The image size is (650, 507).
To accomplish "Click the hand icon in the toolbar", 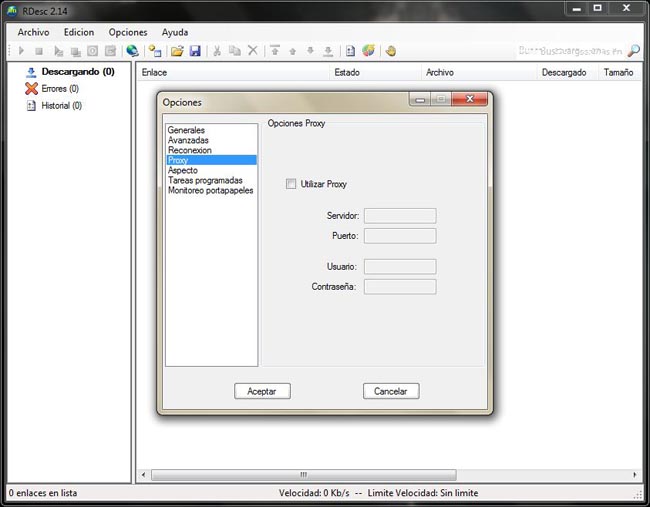I will (390, 50).
